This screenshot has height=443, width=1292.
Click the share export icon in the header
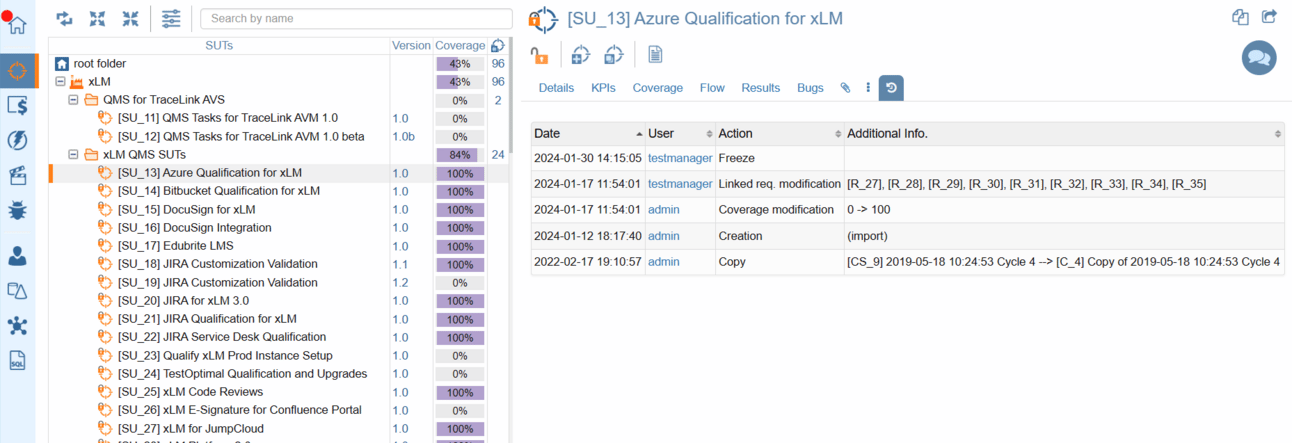1270,16
